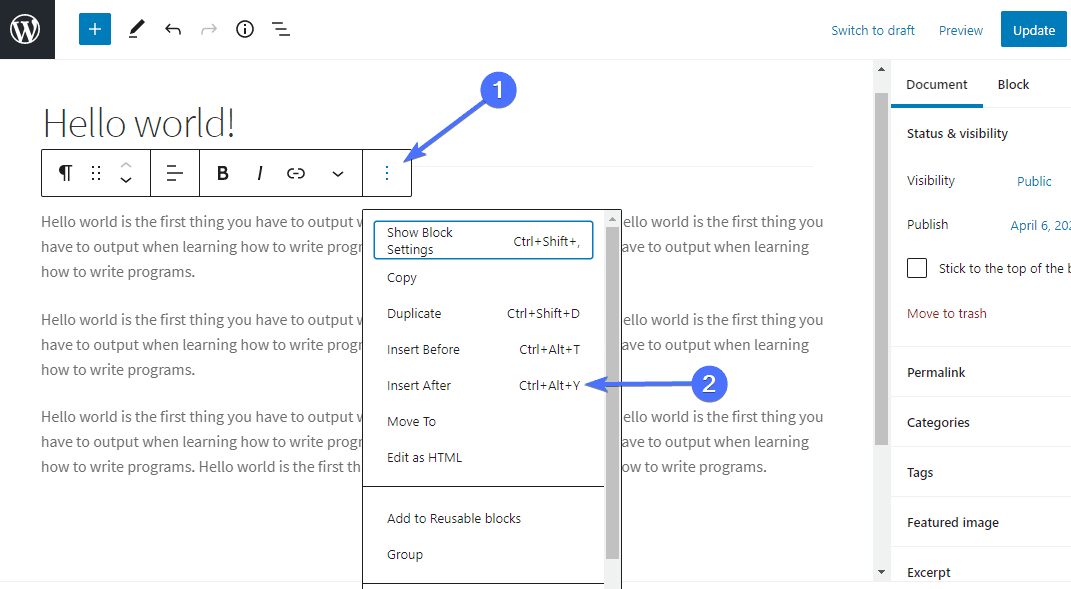Open the WordPress logo menu
The image size is (1071, 589).
pos(27,29)
